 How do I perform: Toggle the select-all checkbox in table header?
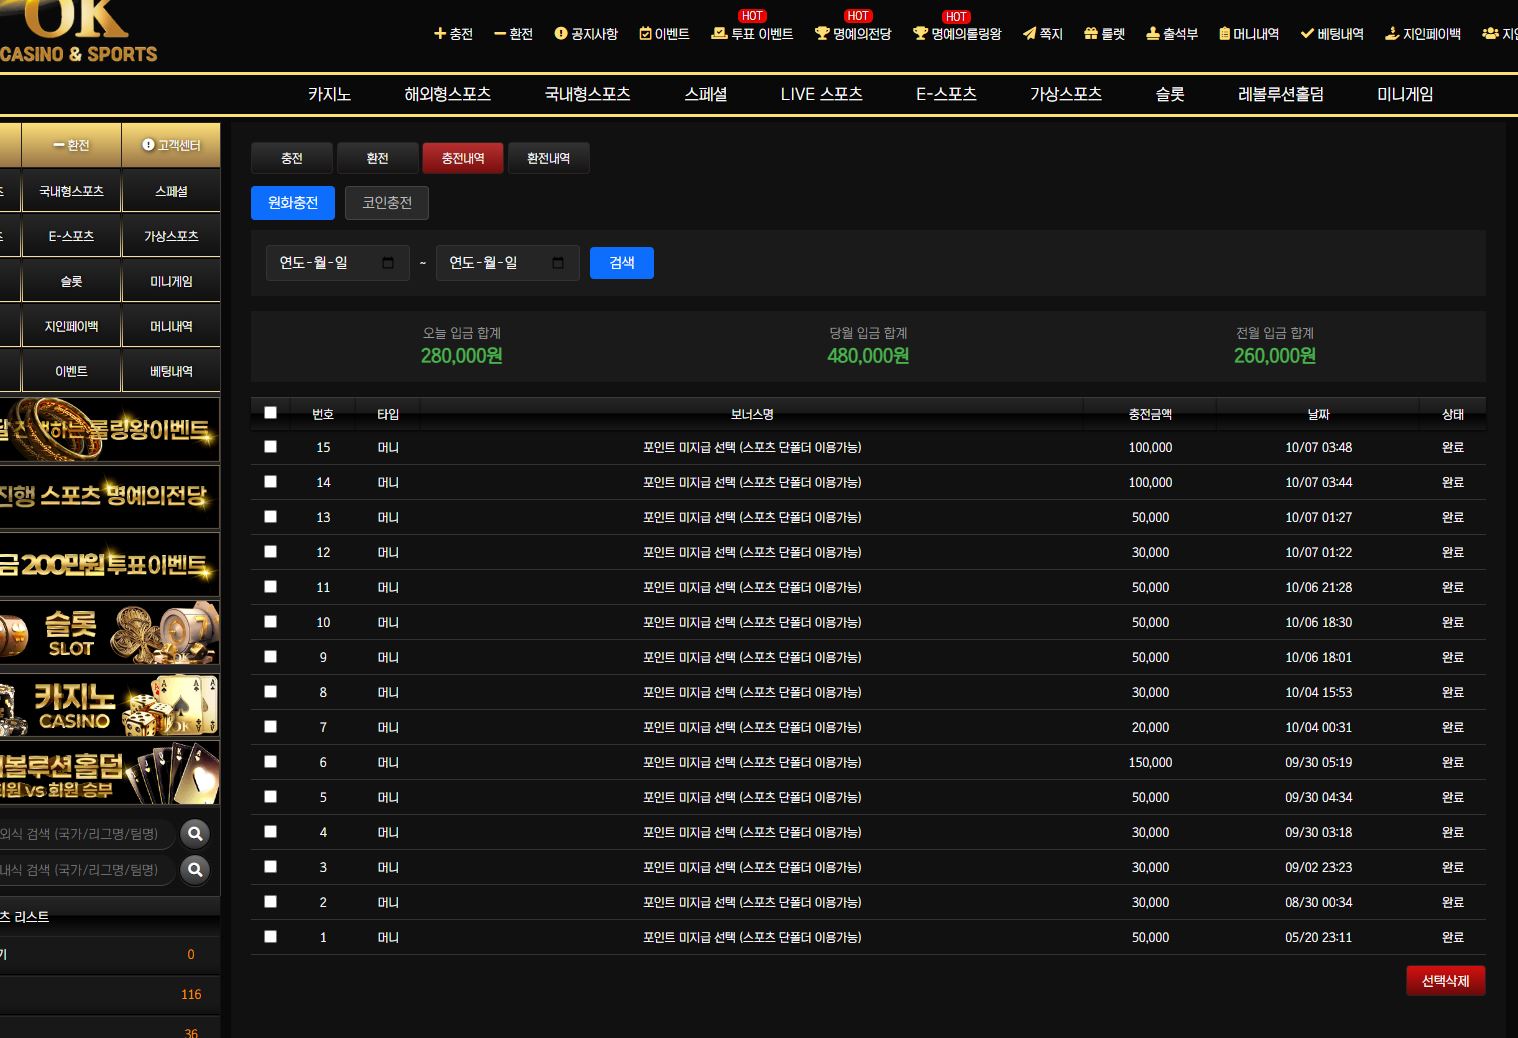[270, 413]
